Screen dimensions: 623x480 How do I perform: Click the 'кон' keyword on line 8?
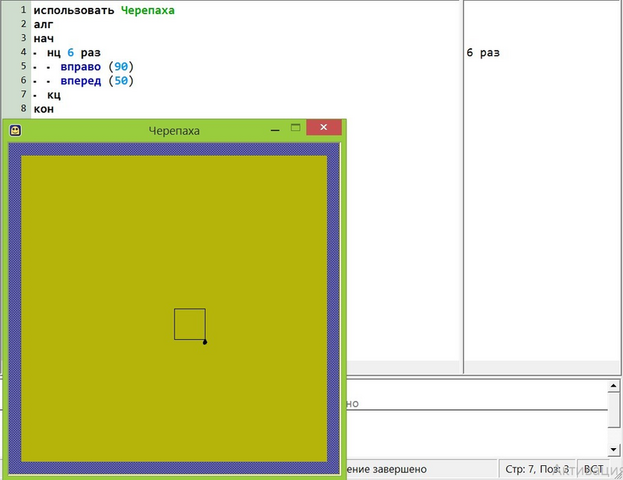pos(44,109)
